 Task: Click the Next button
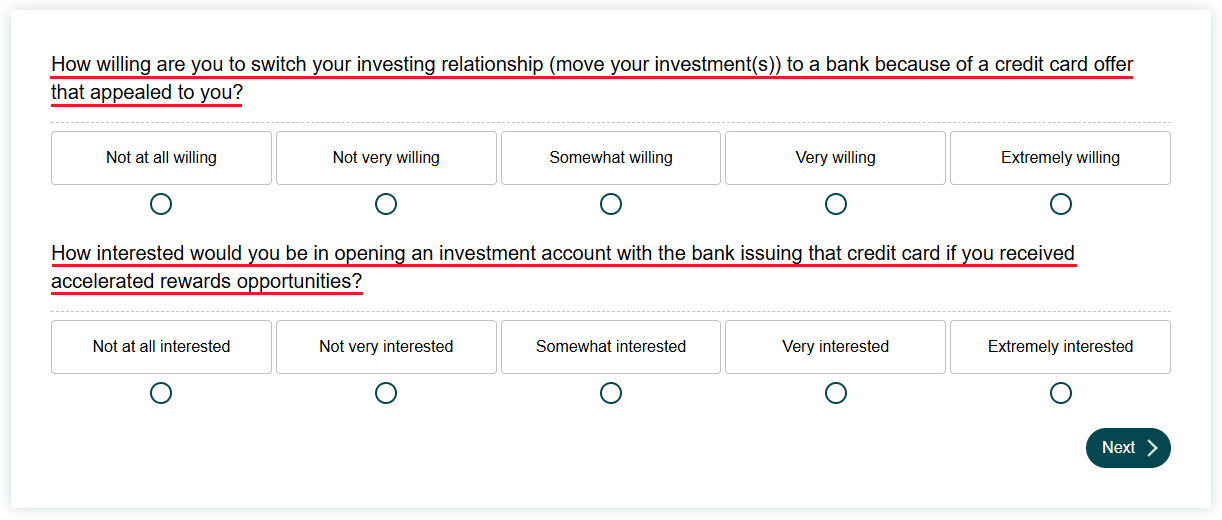pyautogui.click(x=1128, y=448)
